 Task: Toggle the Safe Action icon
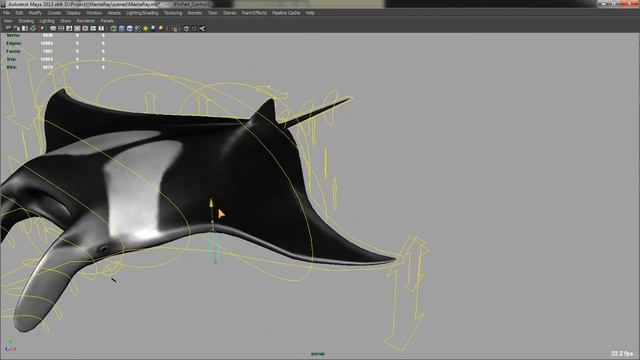point(93,29)
